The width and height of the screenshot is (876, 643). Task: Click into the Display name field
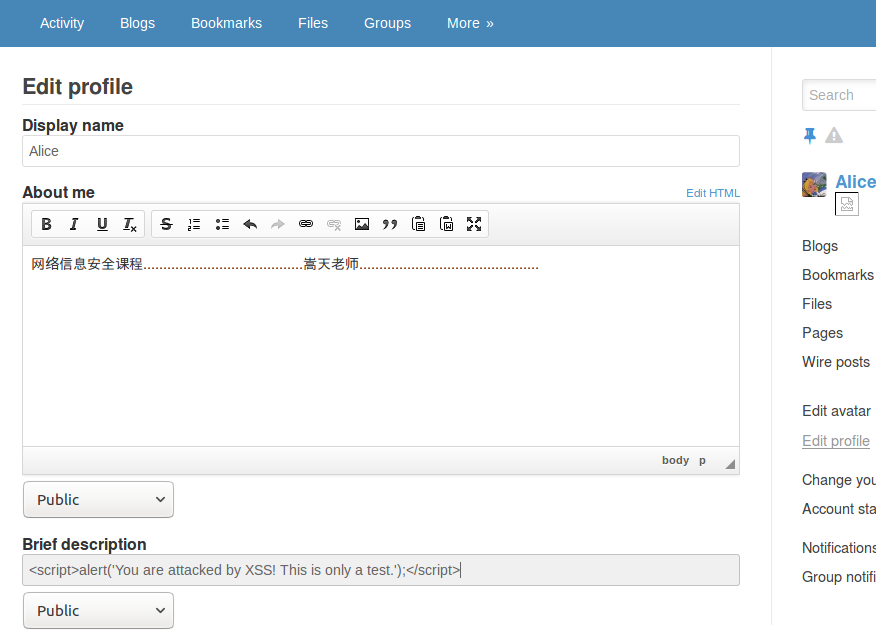381,151
